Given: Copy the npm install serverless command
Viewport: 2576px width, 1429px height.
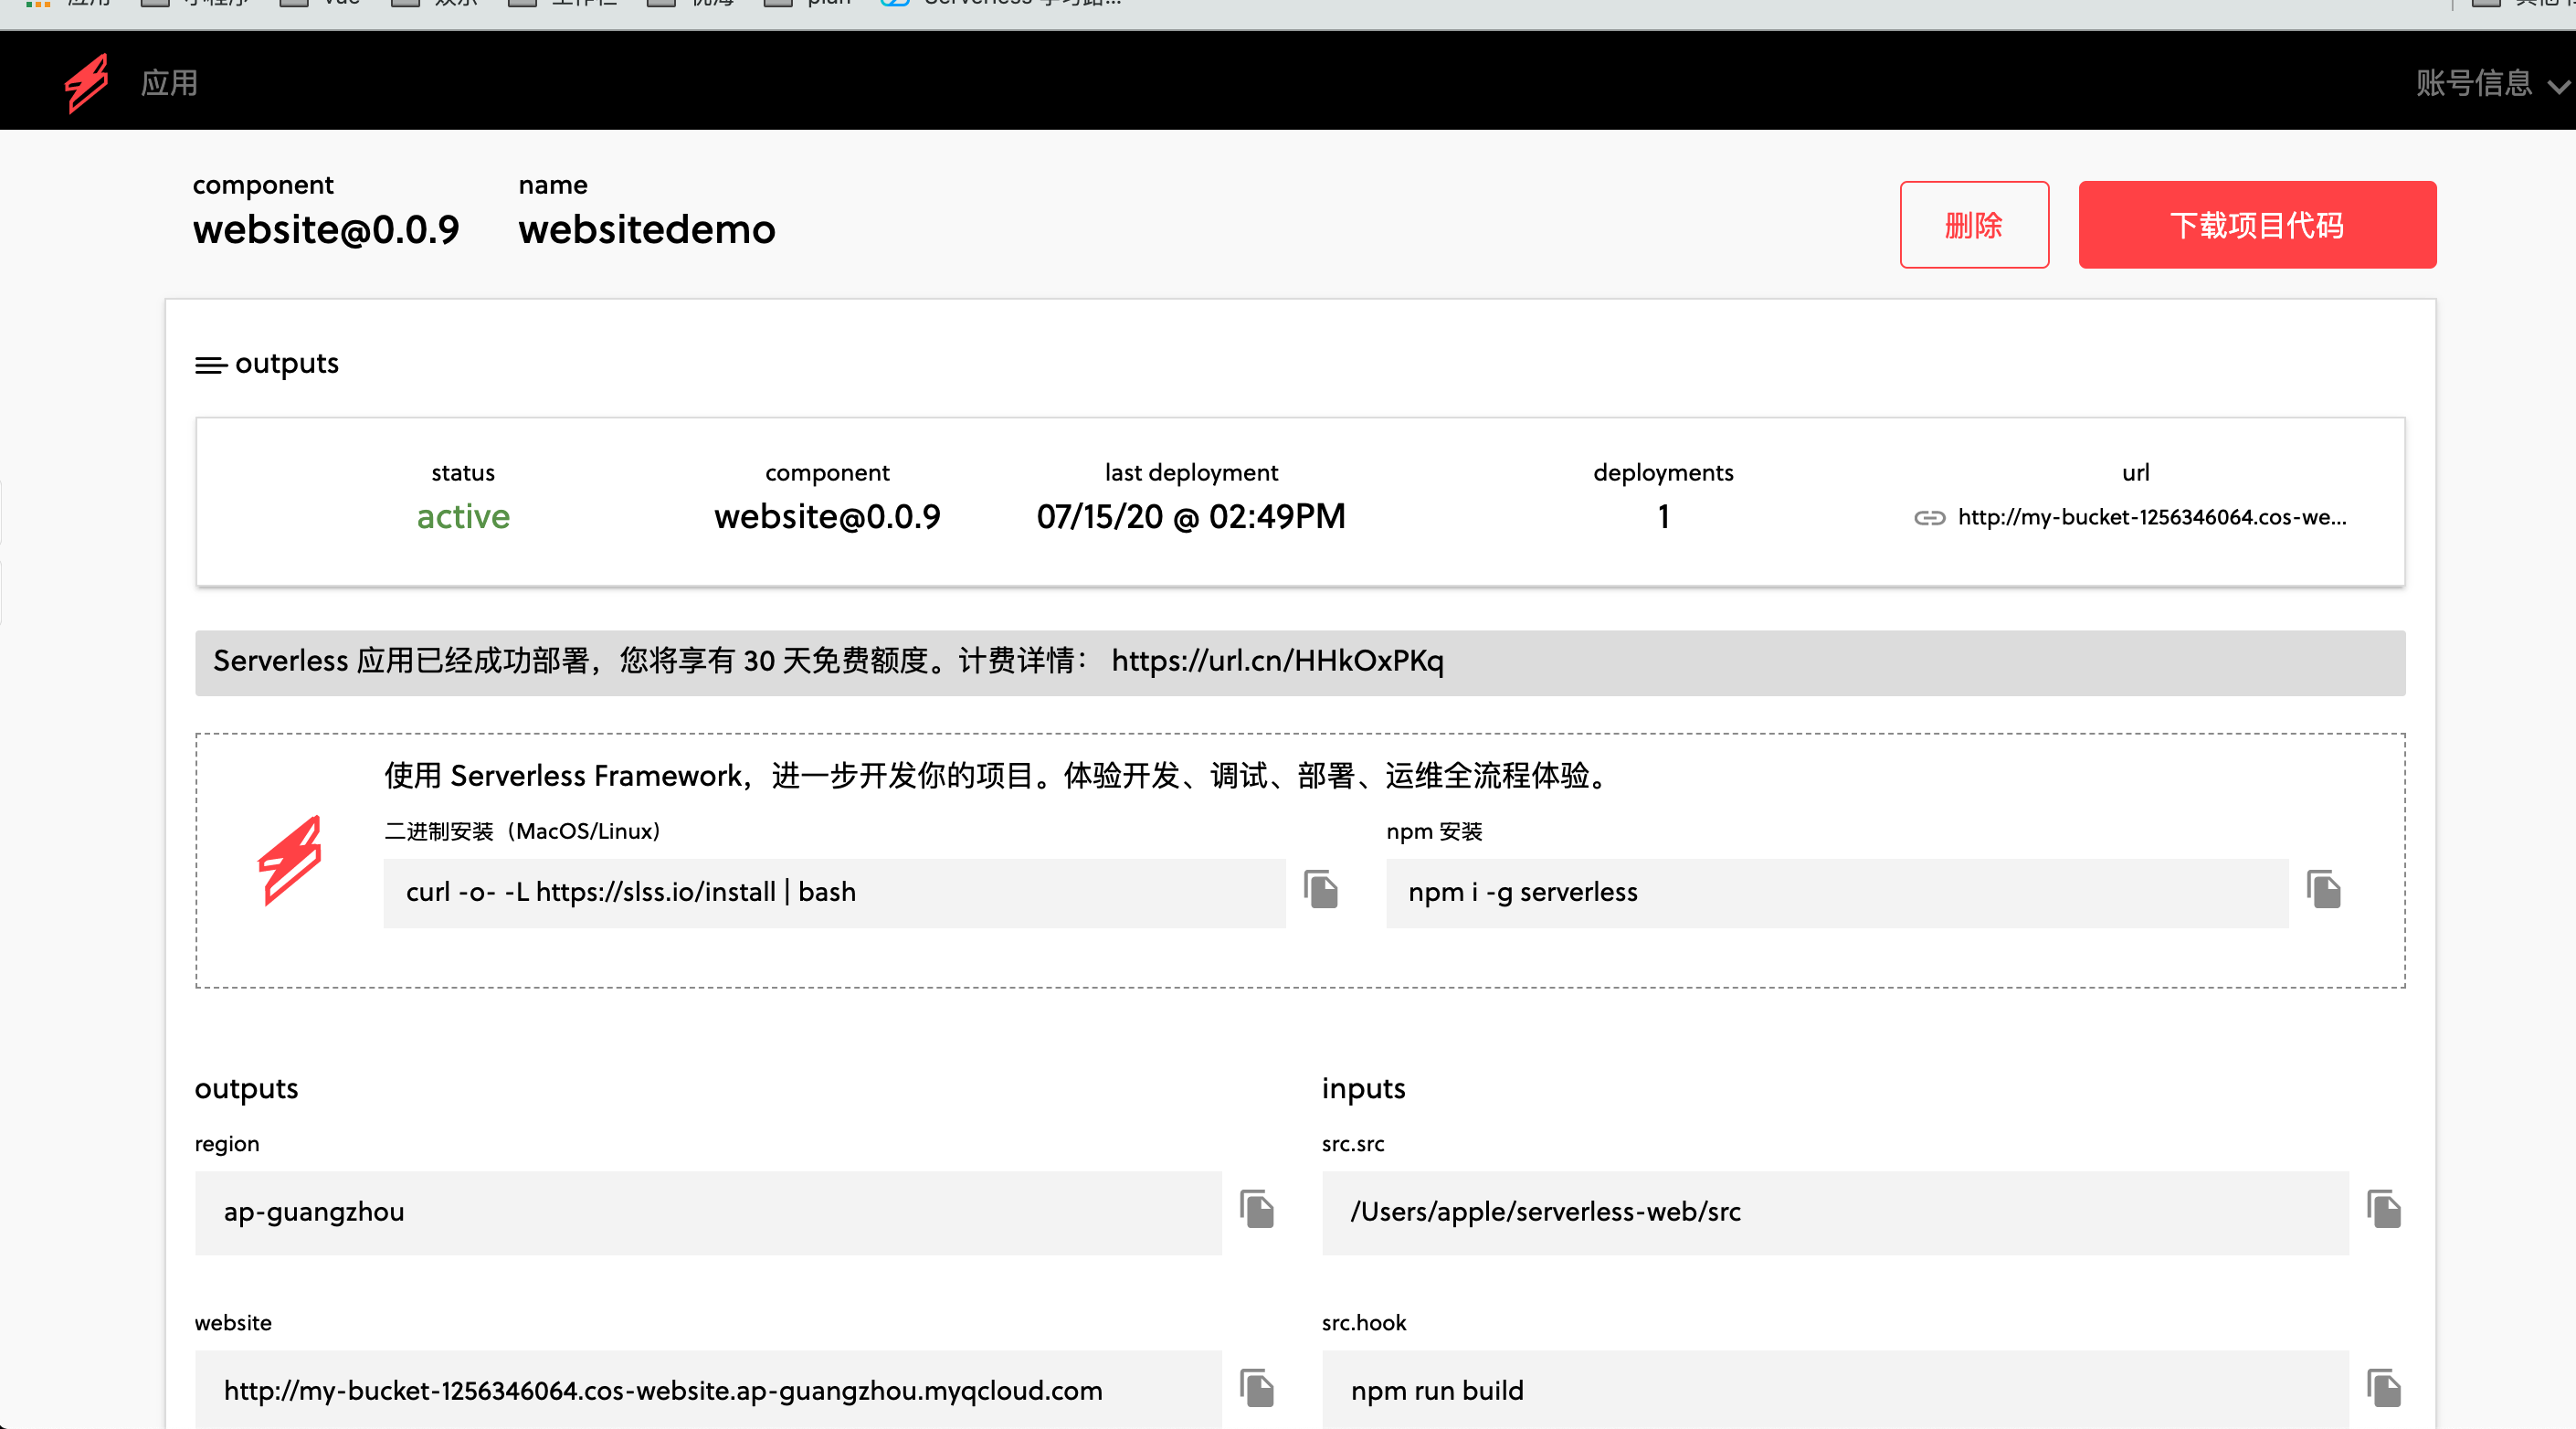Looking at the screenshot, I should click(x=2323, y=889).
